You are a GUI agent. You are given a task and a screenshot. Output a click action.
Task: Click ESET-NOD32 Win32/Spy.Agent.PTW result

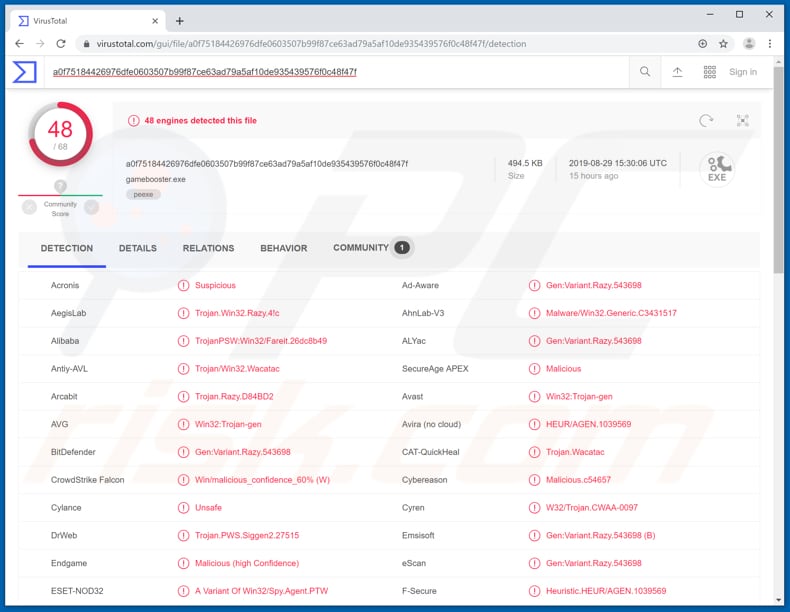tap(261, 591)
